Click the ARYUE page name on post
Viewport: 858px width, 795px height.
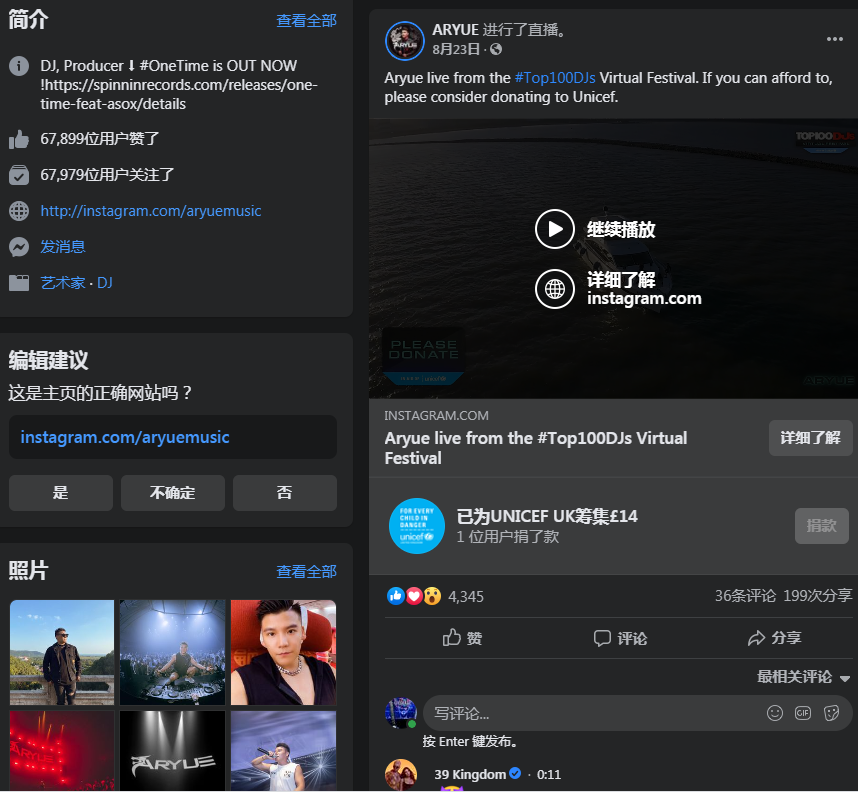pyautogui.click(x=455, y=30)
